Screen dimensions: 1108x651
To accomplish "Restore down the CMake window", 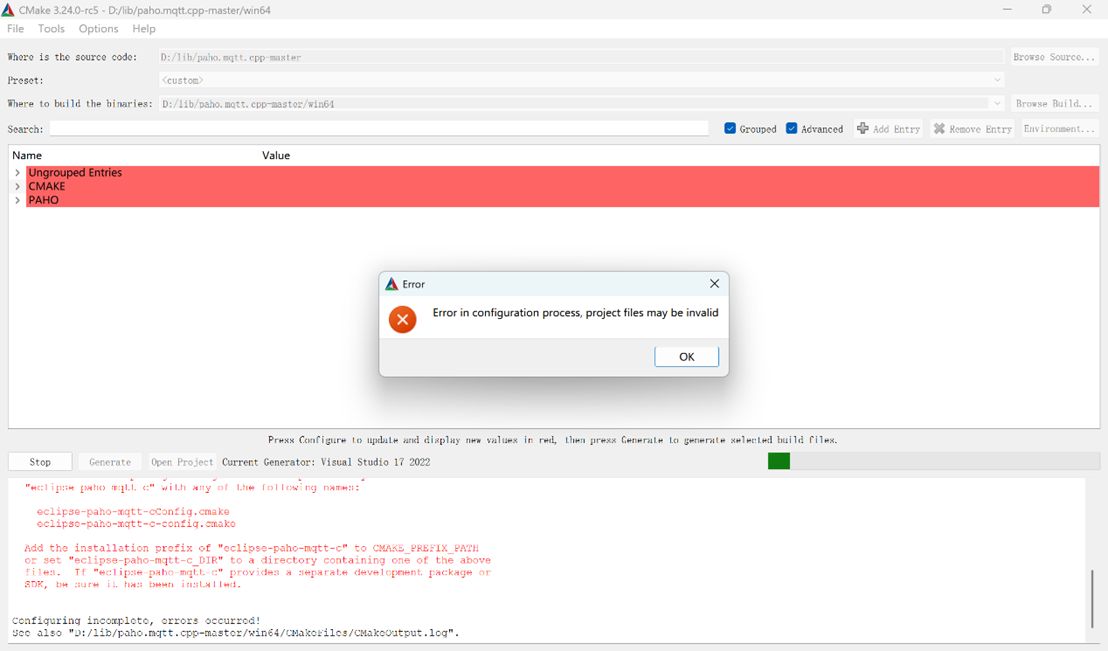I will click(x=1047, y=9).
